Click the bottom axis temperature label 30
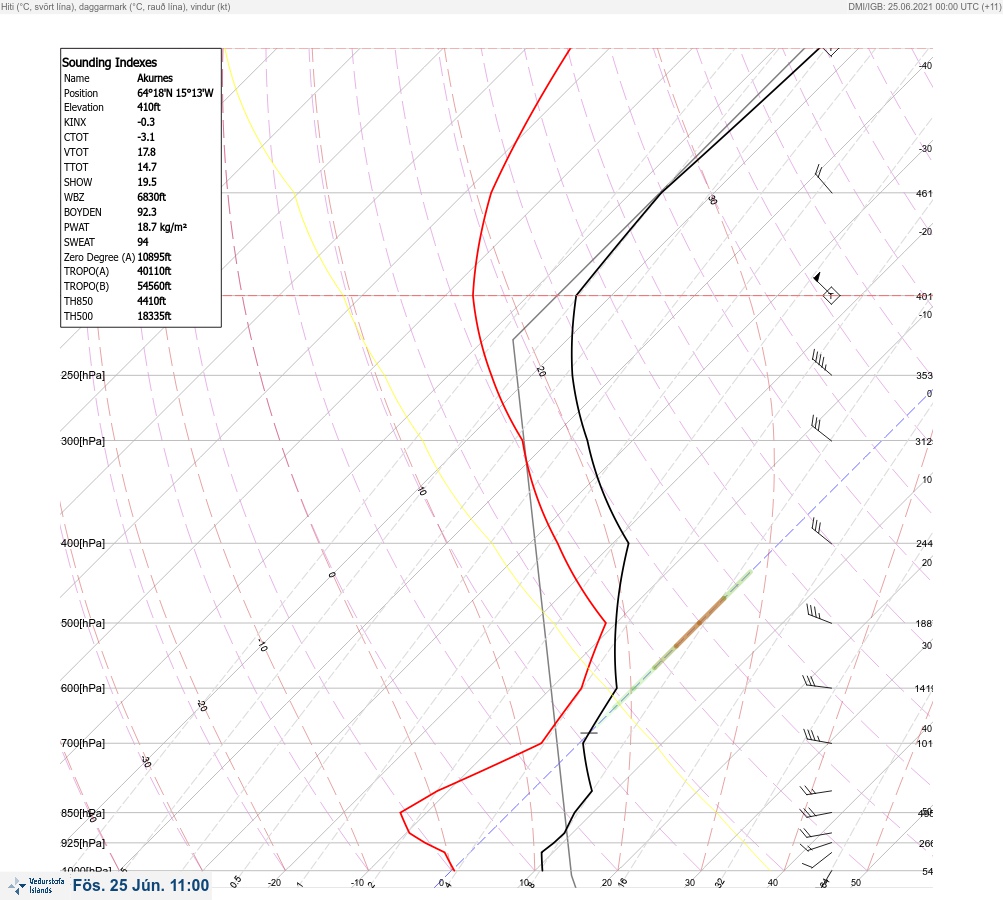Image resolution: width=1003 pixels, height=900 pixels. pyautogui.click(x=690, y=883)
